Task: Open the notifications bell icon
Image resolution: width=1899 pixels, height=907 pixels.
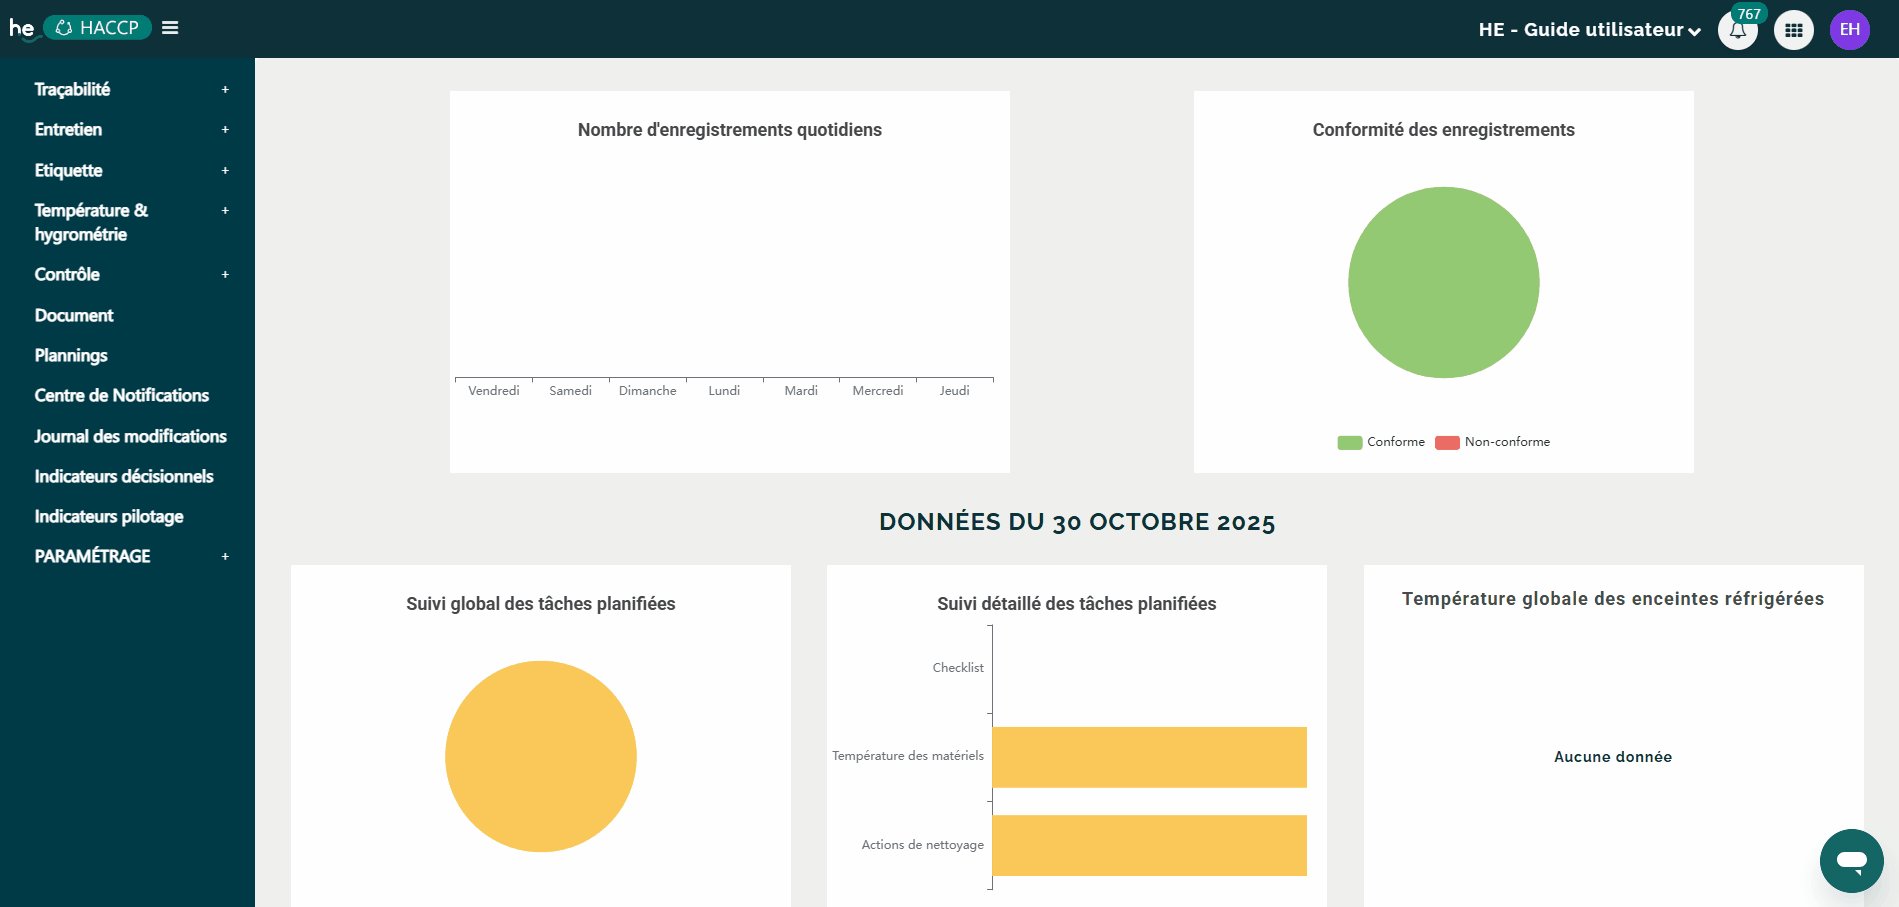Action: [1737, 30]
